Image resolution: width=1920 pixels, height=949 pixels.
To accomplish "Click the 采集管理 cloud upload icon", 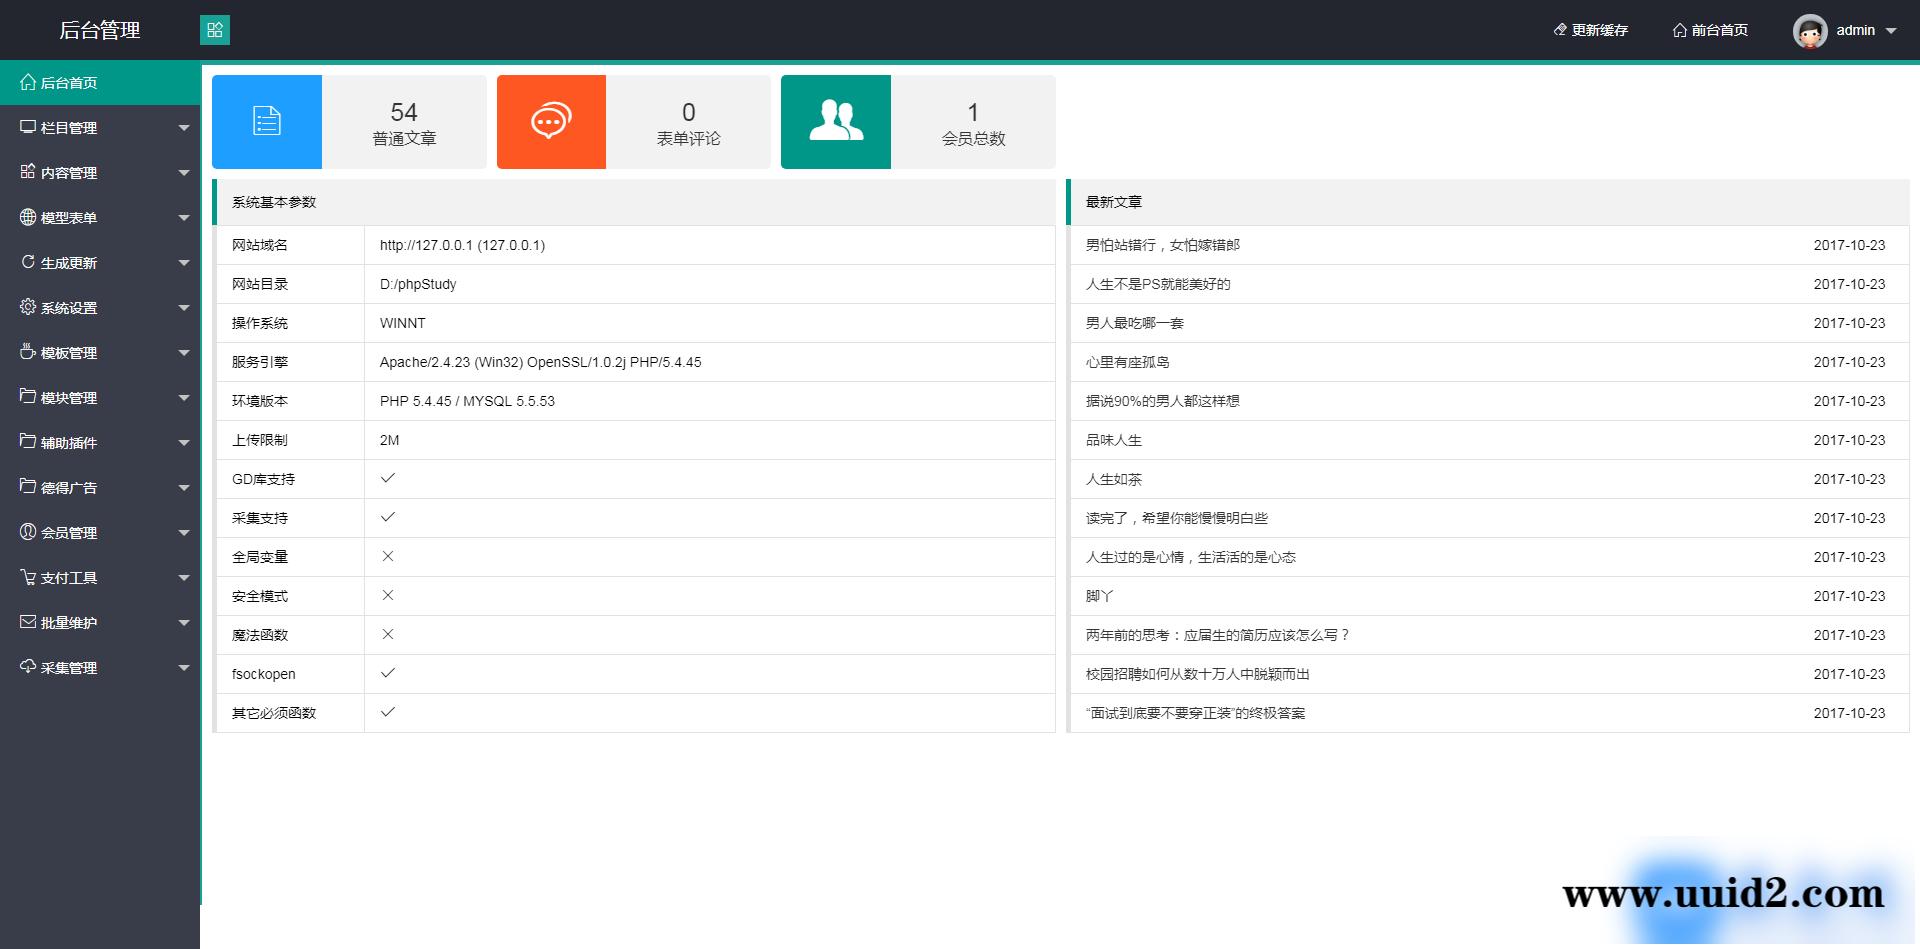I will [x=27, y=667].
